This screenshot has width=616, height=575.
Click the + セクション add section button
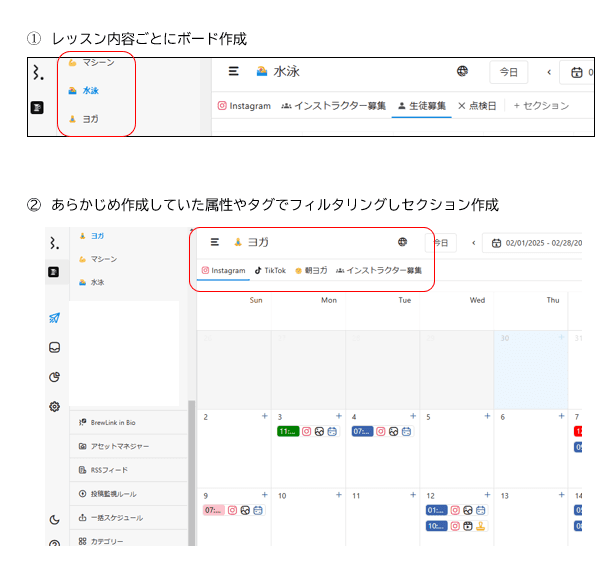pos(541,106)
